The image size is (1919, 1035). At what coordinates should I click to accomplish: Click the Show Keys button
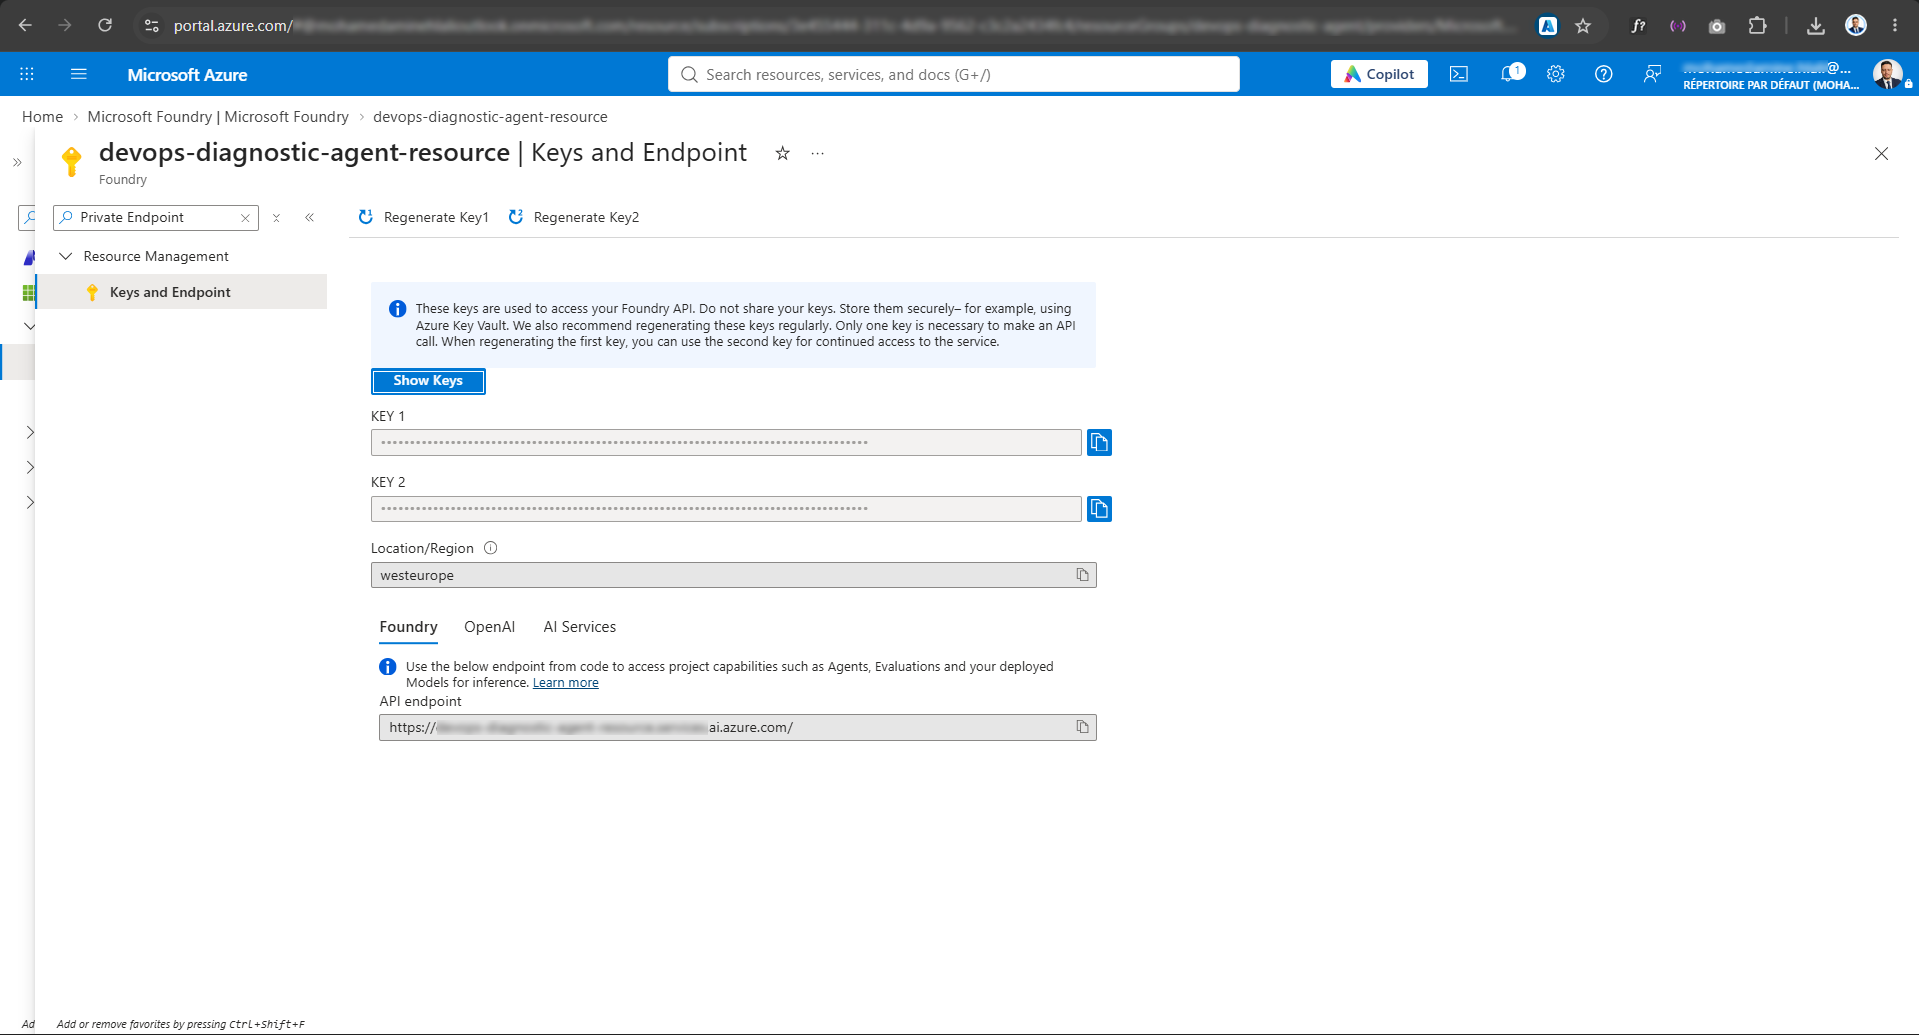(428, 381)
